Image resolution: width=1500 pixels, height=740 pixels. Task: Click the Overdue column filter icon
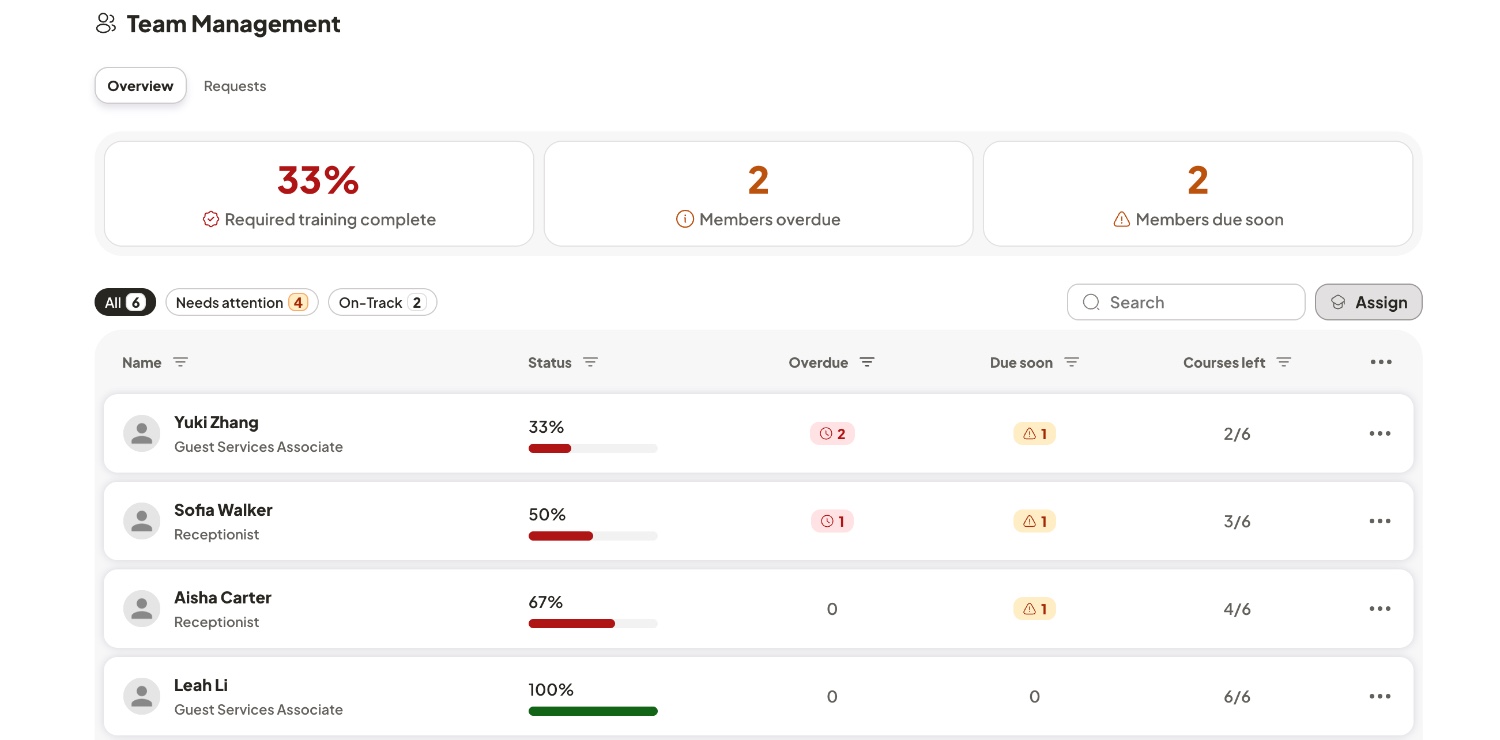[x=867, y=362]
